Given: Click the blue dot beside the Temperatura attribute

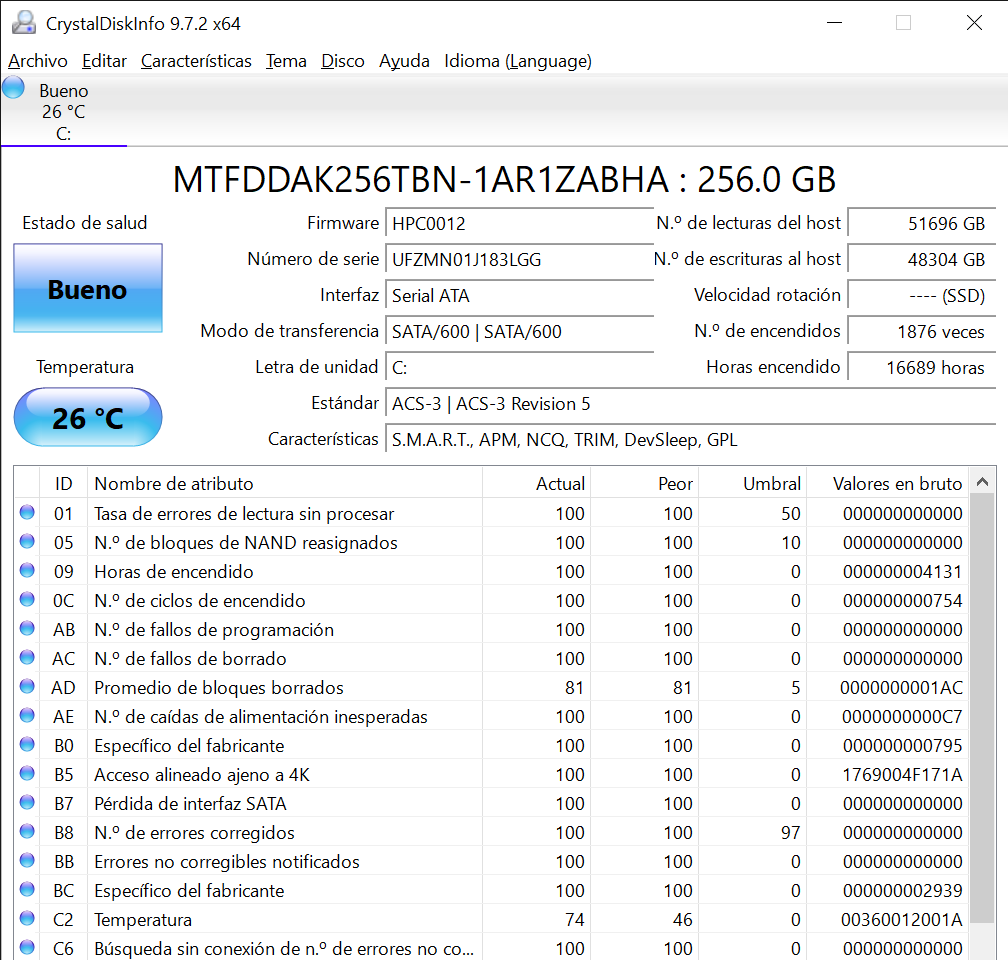Looking at the screenshot, I should tap(29, 919).
